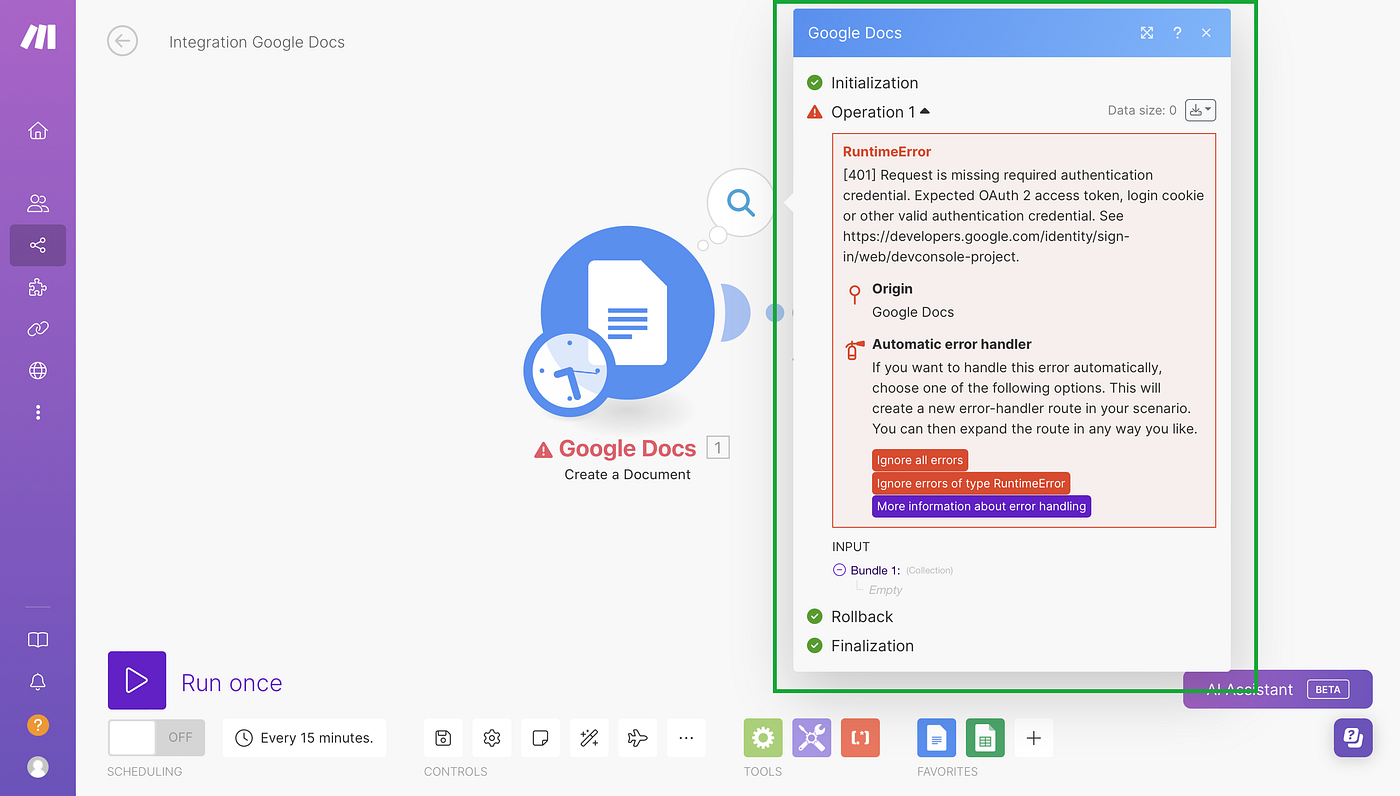This screenshot has height=796, width=1400.
Task: Click the Finalization step
Action: (x=872, y=646)
